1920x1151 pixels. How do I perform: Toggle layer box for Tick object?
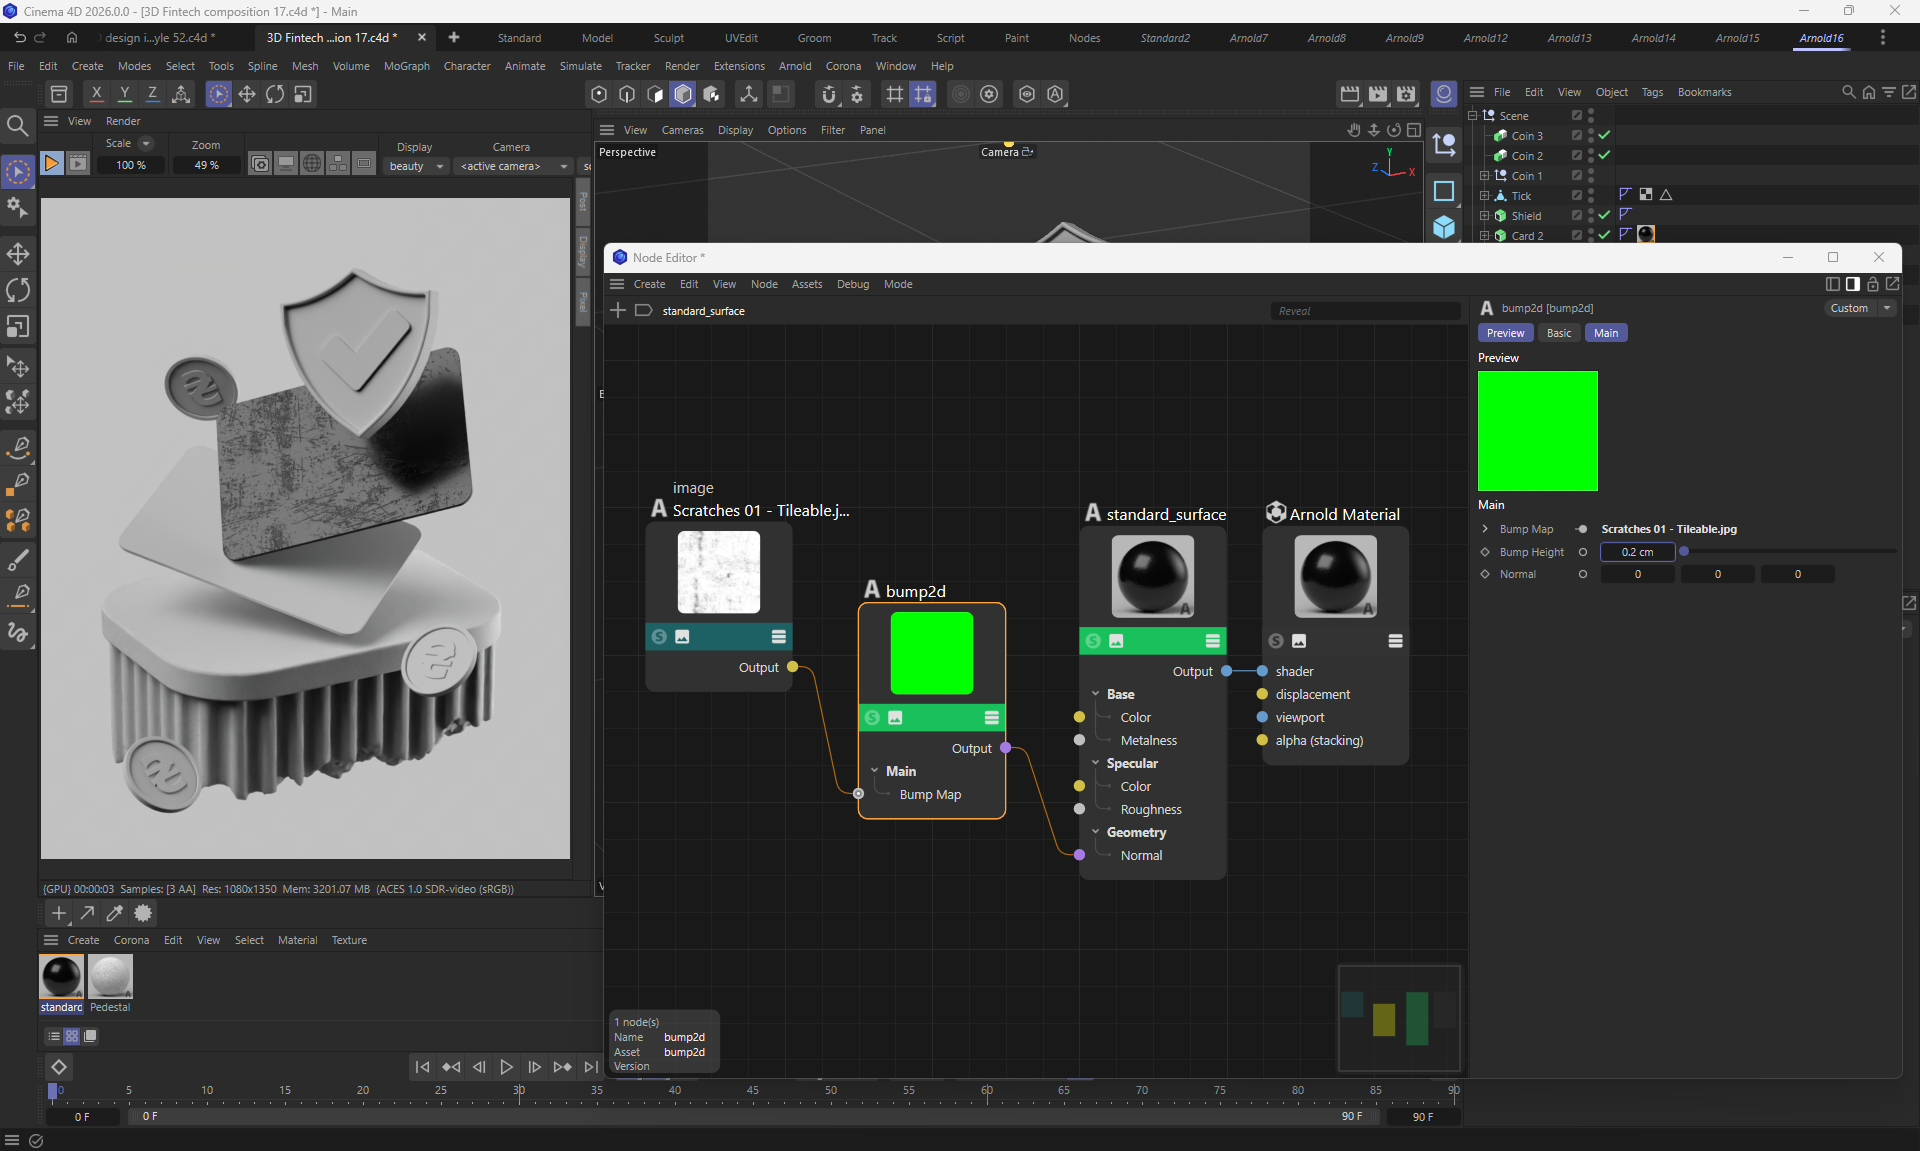click(x=1577, y=195)
